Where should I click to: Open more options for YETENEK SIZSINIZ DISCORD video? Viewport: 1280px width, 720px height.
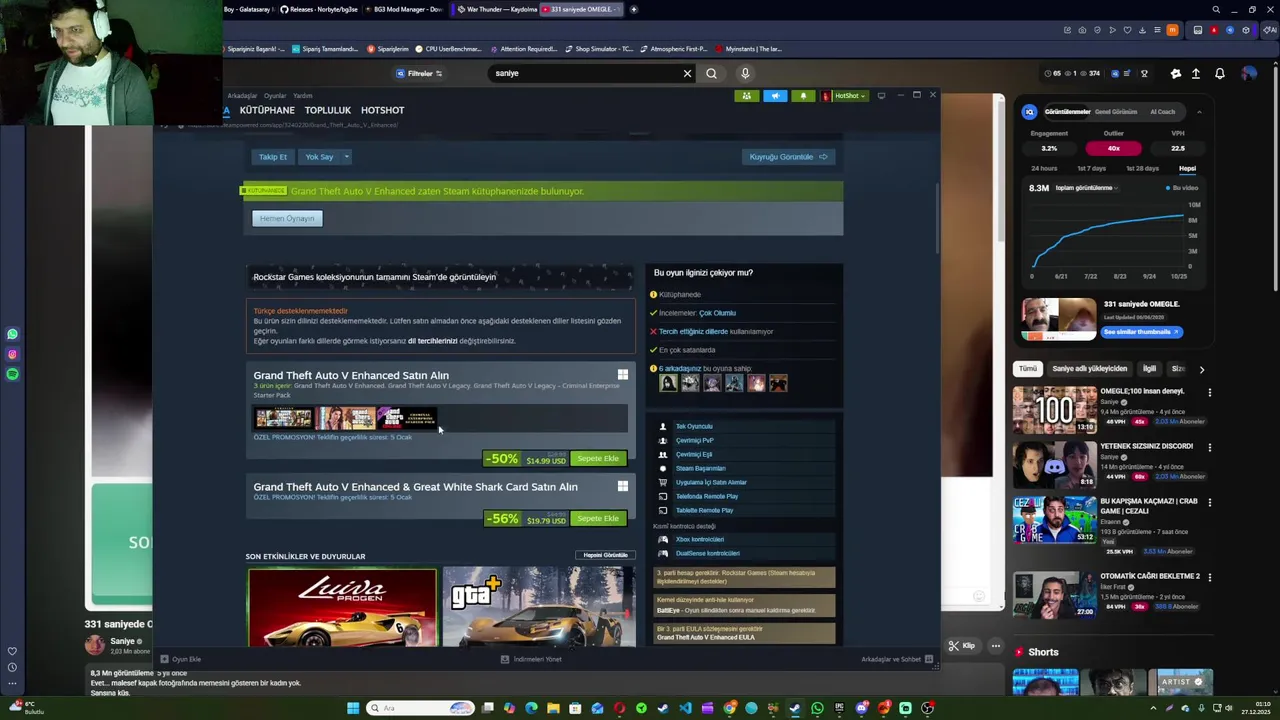click(1209, 448)
